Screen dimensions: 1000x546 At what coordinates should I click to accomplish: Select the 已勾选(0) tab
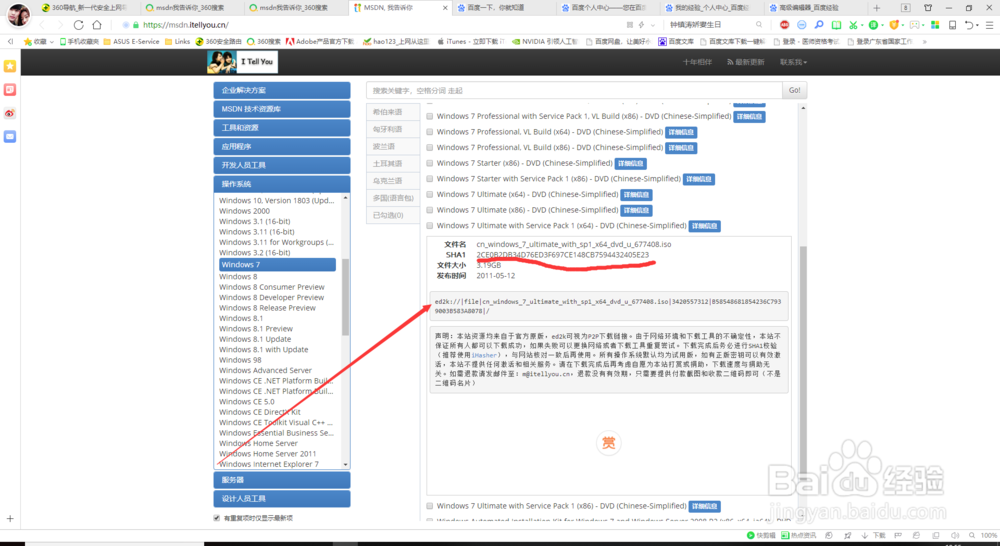pyautogui.click(x=393, y=215)
